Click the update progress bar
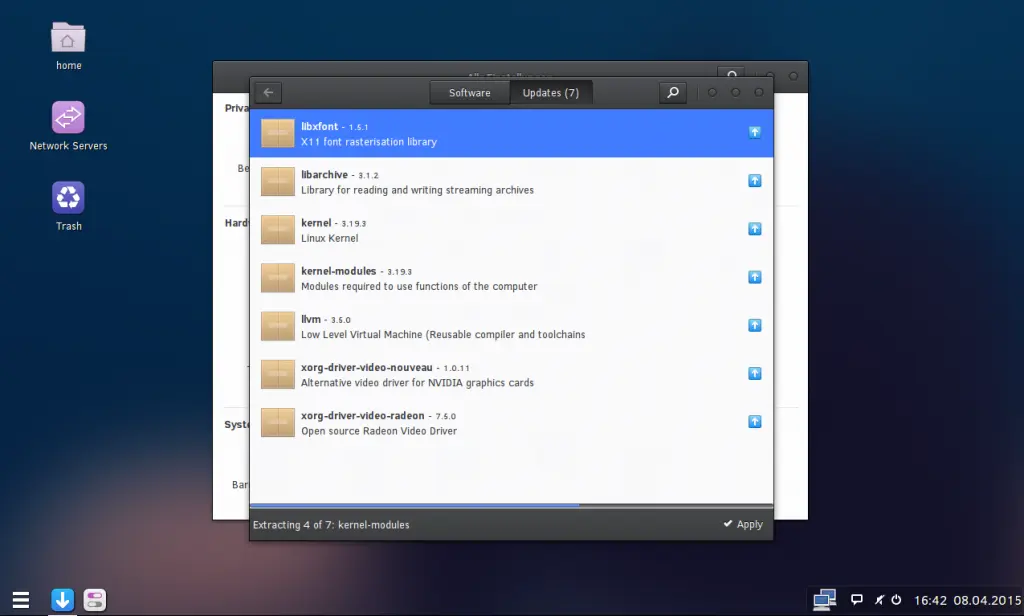The width and height of the screenshot is (1024, 616). (511, 504)
